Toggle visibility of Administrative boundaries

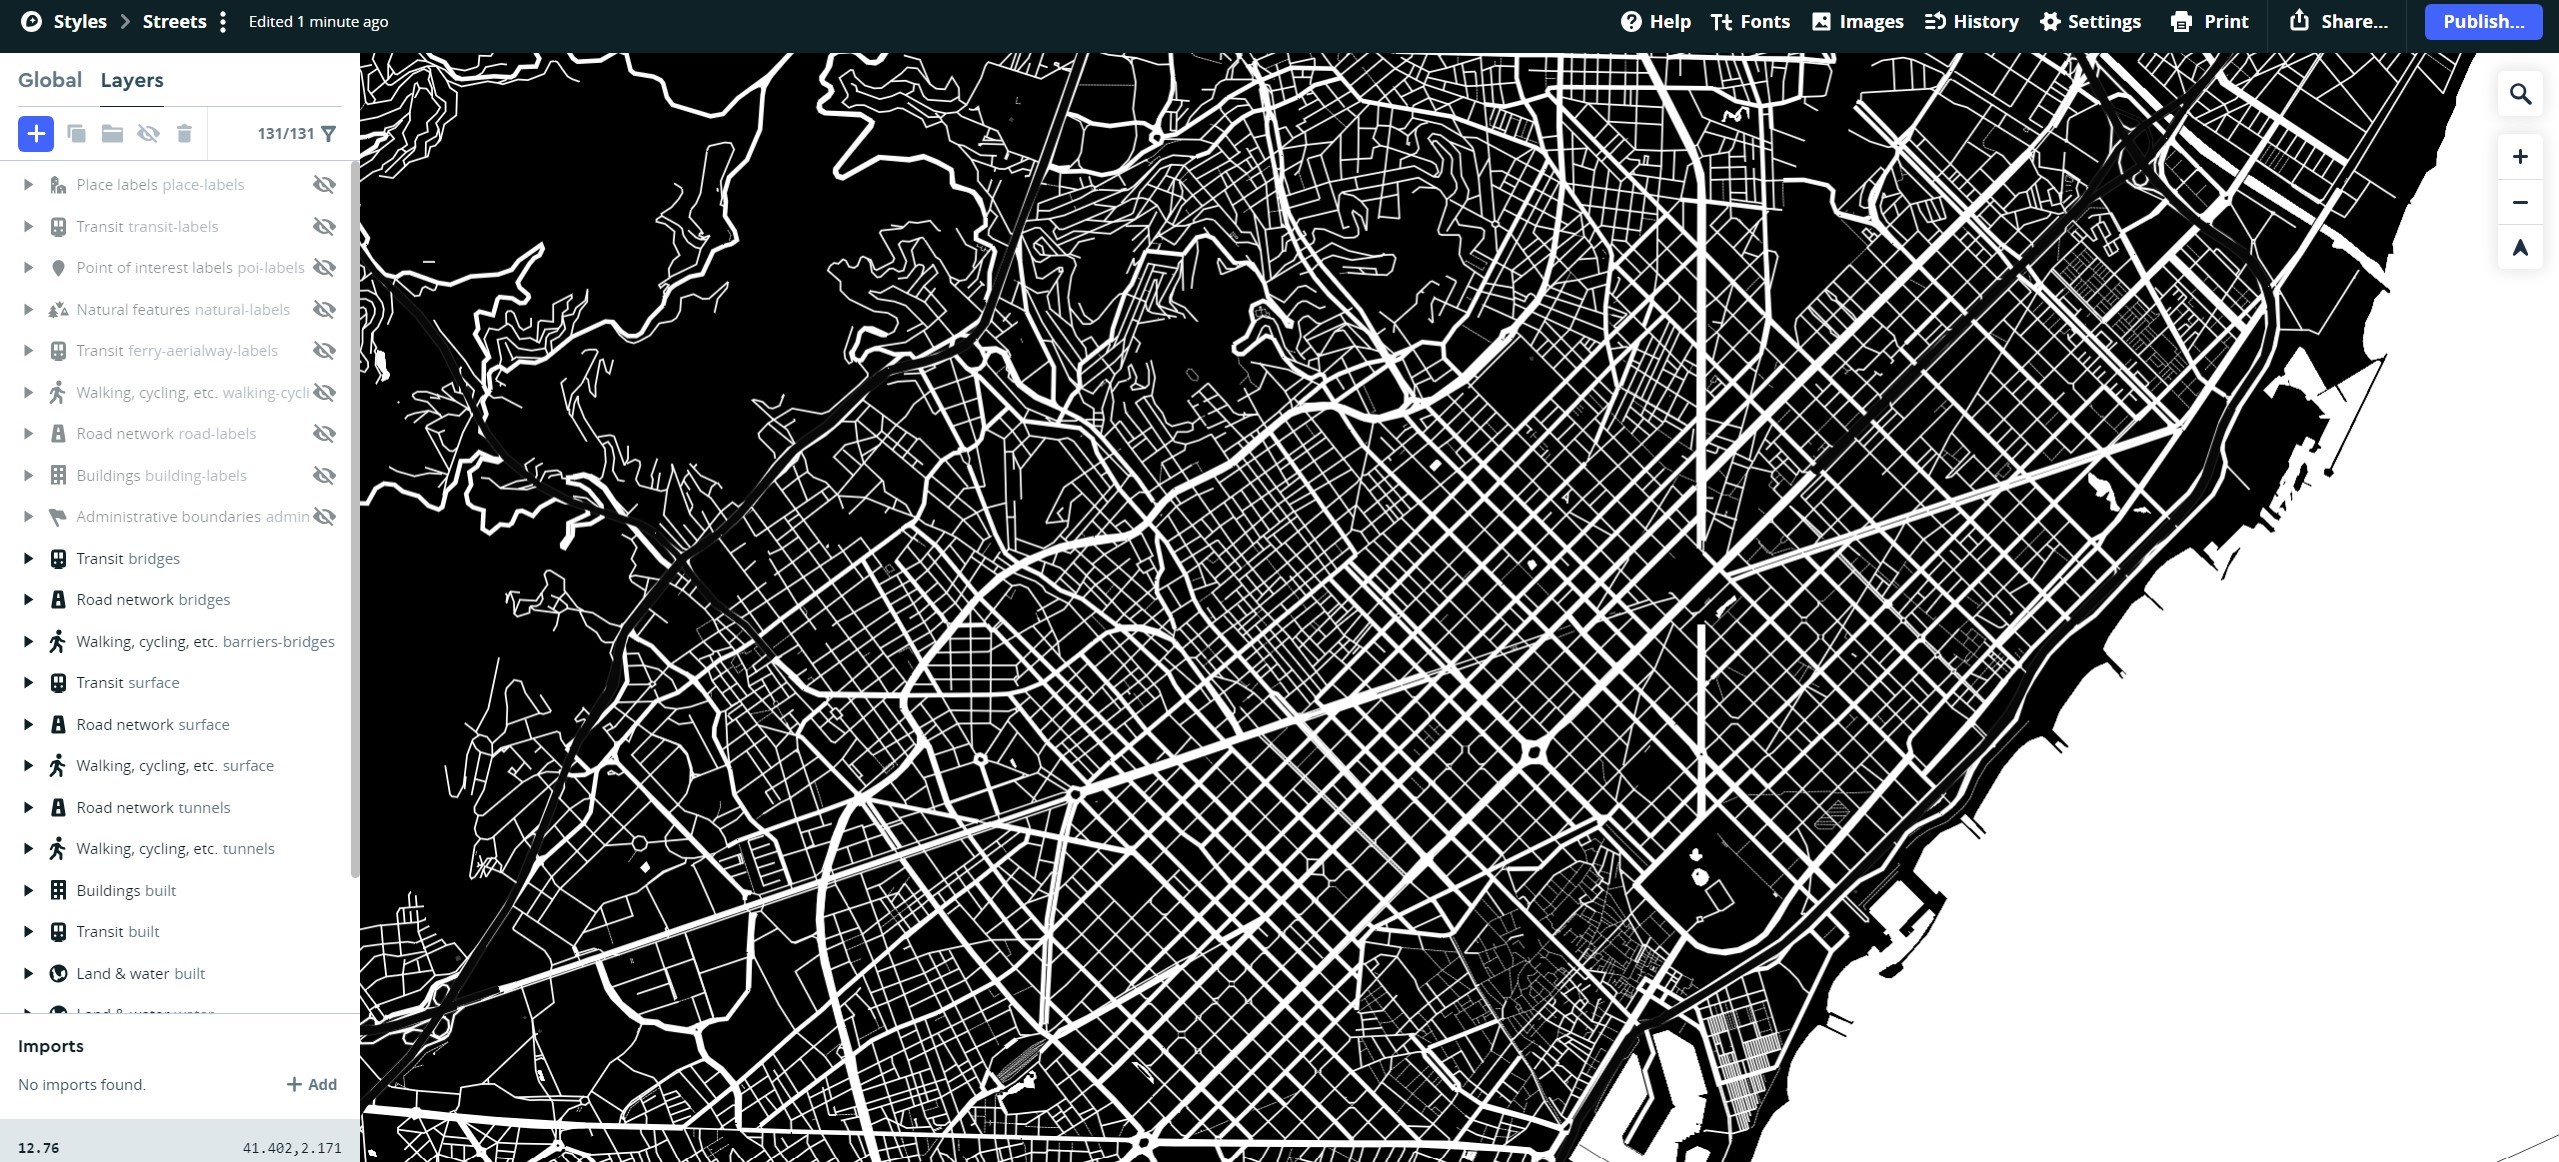tap(324, 516)
